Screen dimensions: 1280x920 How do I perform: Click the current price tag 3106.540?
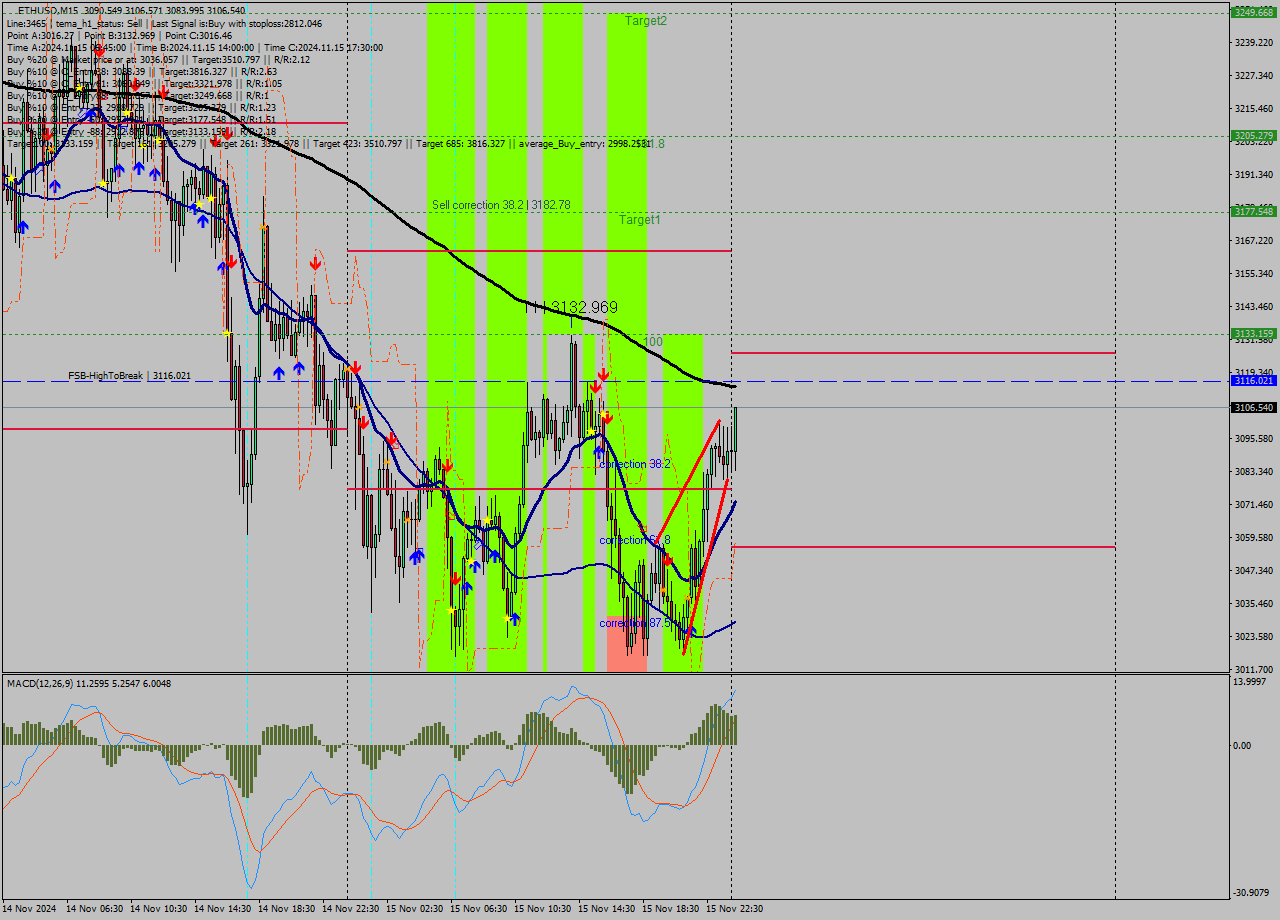[x=1254, y=407]
